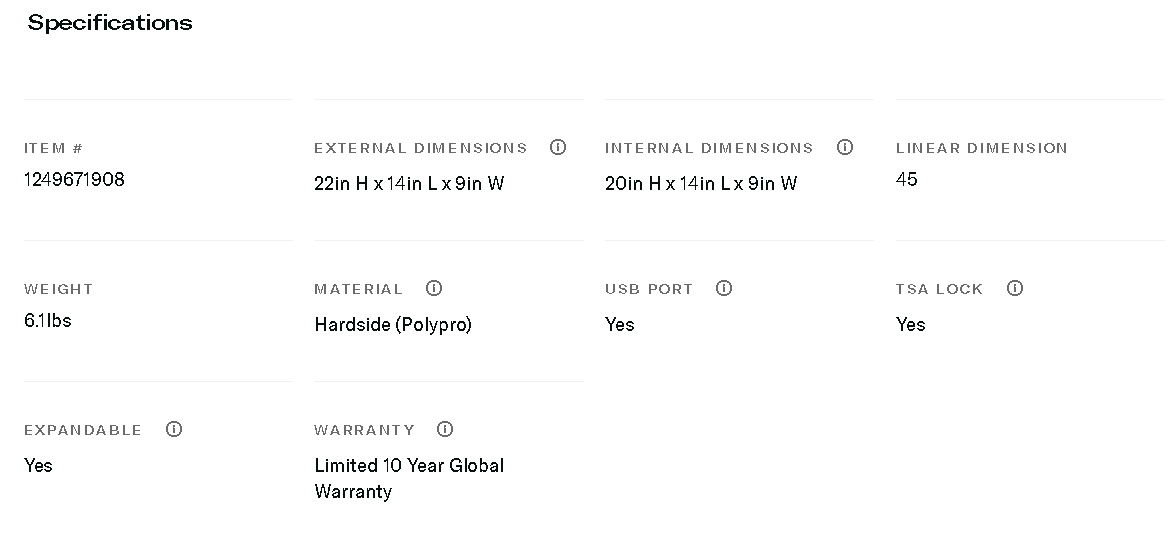Select the item number 1249671908
The height and width of the screenshot is (550, 1171).
[74, 180]
